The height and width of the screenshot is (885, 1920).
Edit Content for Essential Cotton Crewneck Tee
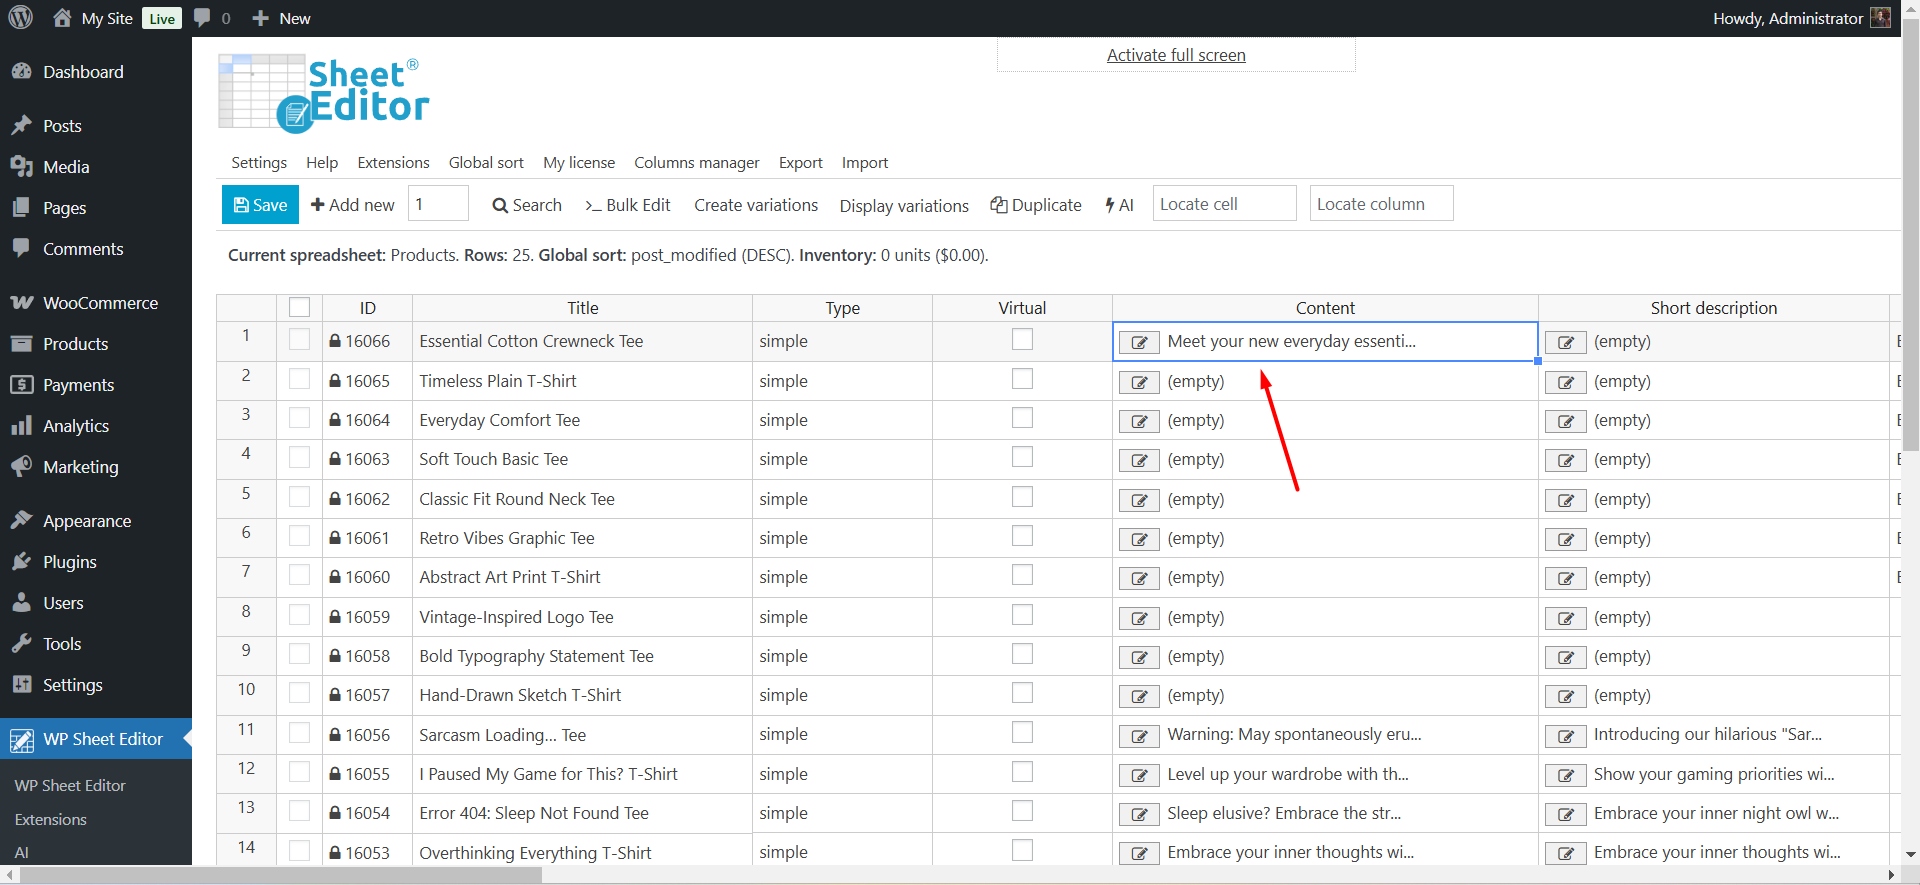pyautogui.click(x=1139, y=342)
